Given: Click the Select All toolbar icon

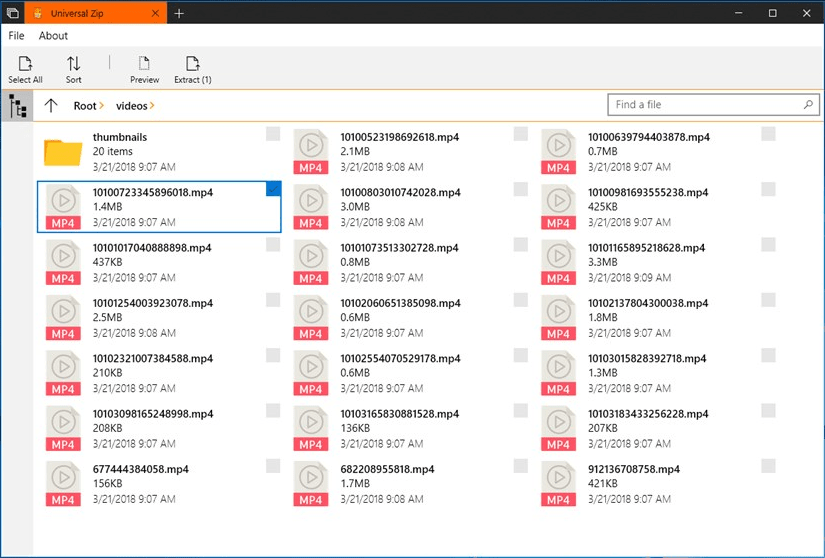Looking at the screenshot, I should pyautogui.click(x=25, y=64).
